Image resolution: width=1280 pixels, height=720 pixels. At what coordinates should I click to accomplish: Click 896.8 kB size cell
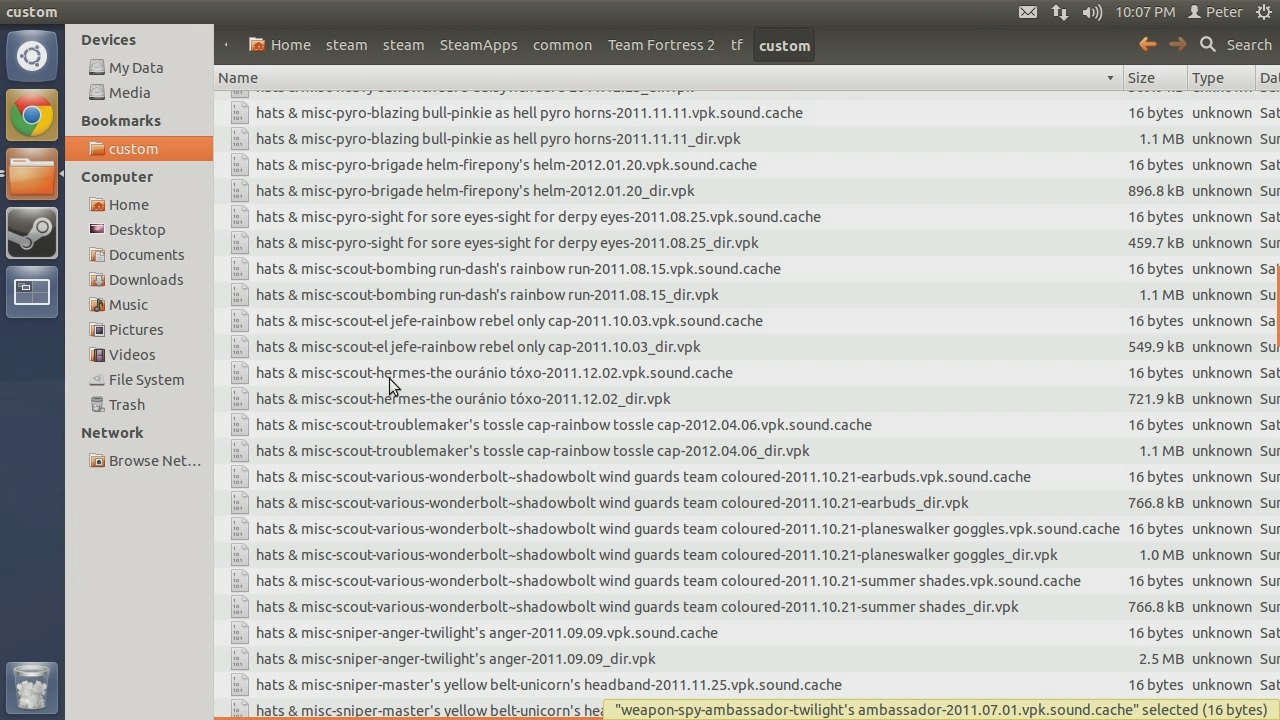(x=1155, y=191)
